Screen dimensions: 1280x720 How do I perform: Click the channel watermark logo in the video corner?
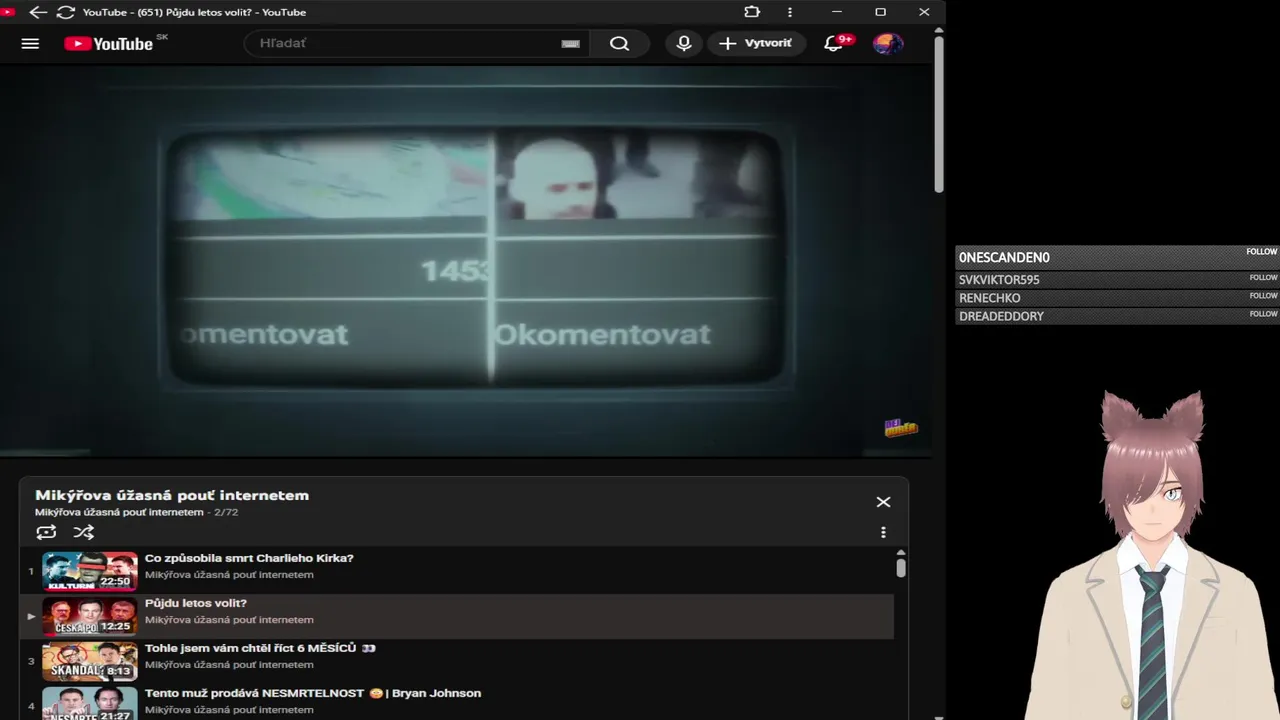pyautogui.click(x=900, y=428)
